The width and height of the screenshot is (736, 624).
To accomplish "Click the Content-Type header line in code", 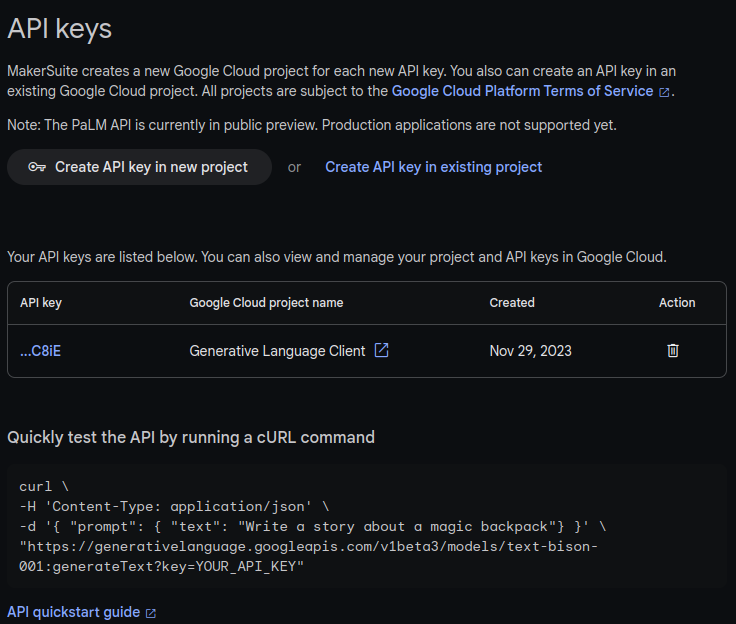I will [x=174, y=507].
